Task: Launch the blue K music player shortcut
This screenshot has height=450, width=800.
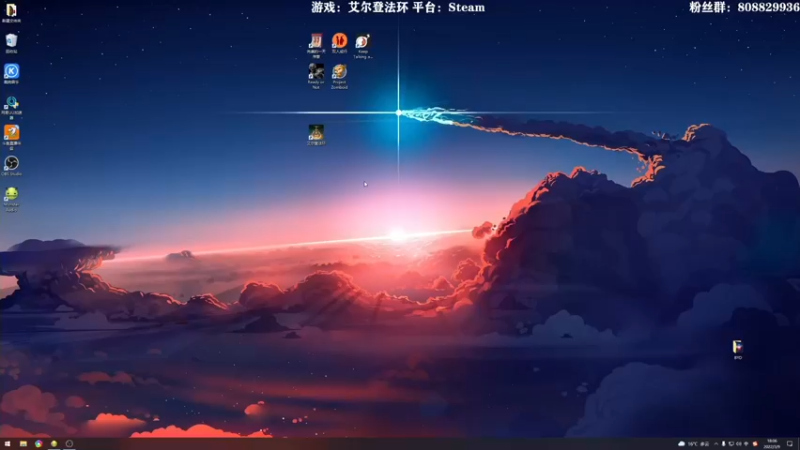Action: (x=11, y=73)
